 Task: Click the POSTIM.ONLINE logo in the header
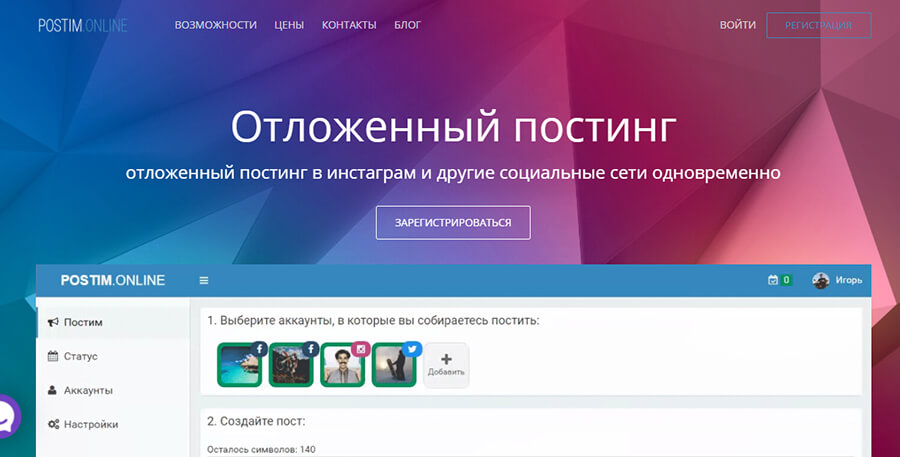(x=83, y=25)
